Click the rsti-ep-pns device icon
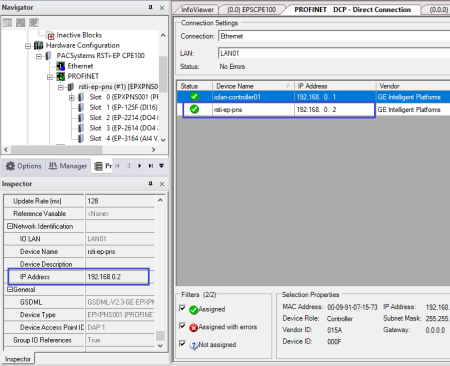The image size is (450, 366). pyautogui.click(x=71, y=87)
